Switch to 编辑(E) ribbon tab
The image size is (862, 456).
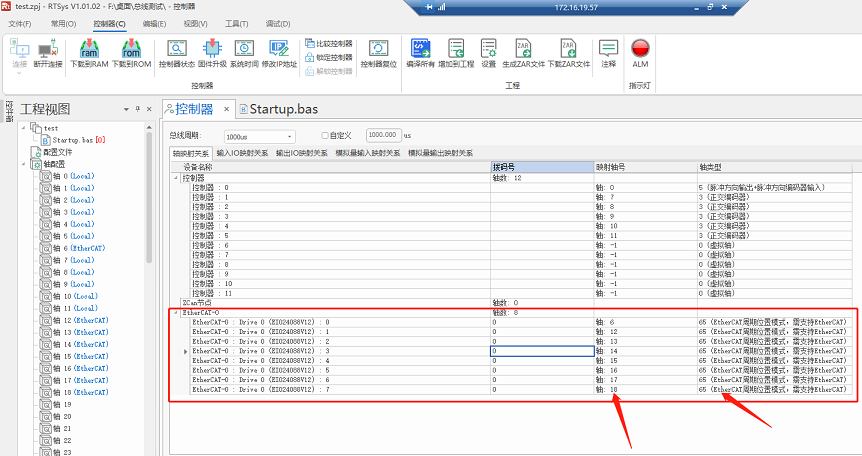click(x=154, y=24)
